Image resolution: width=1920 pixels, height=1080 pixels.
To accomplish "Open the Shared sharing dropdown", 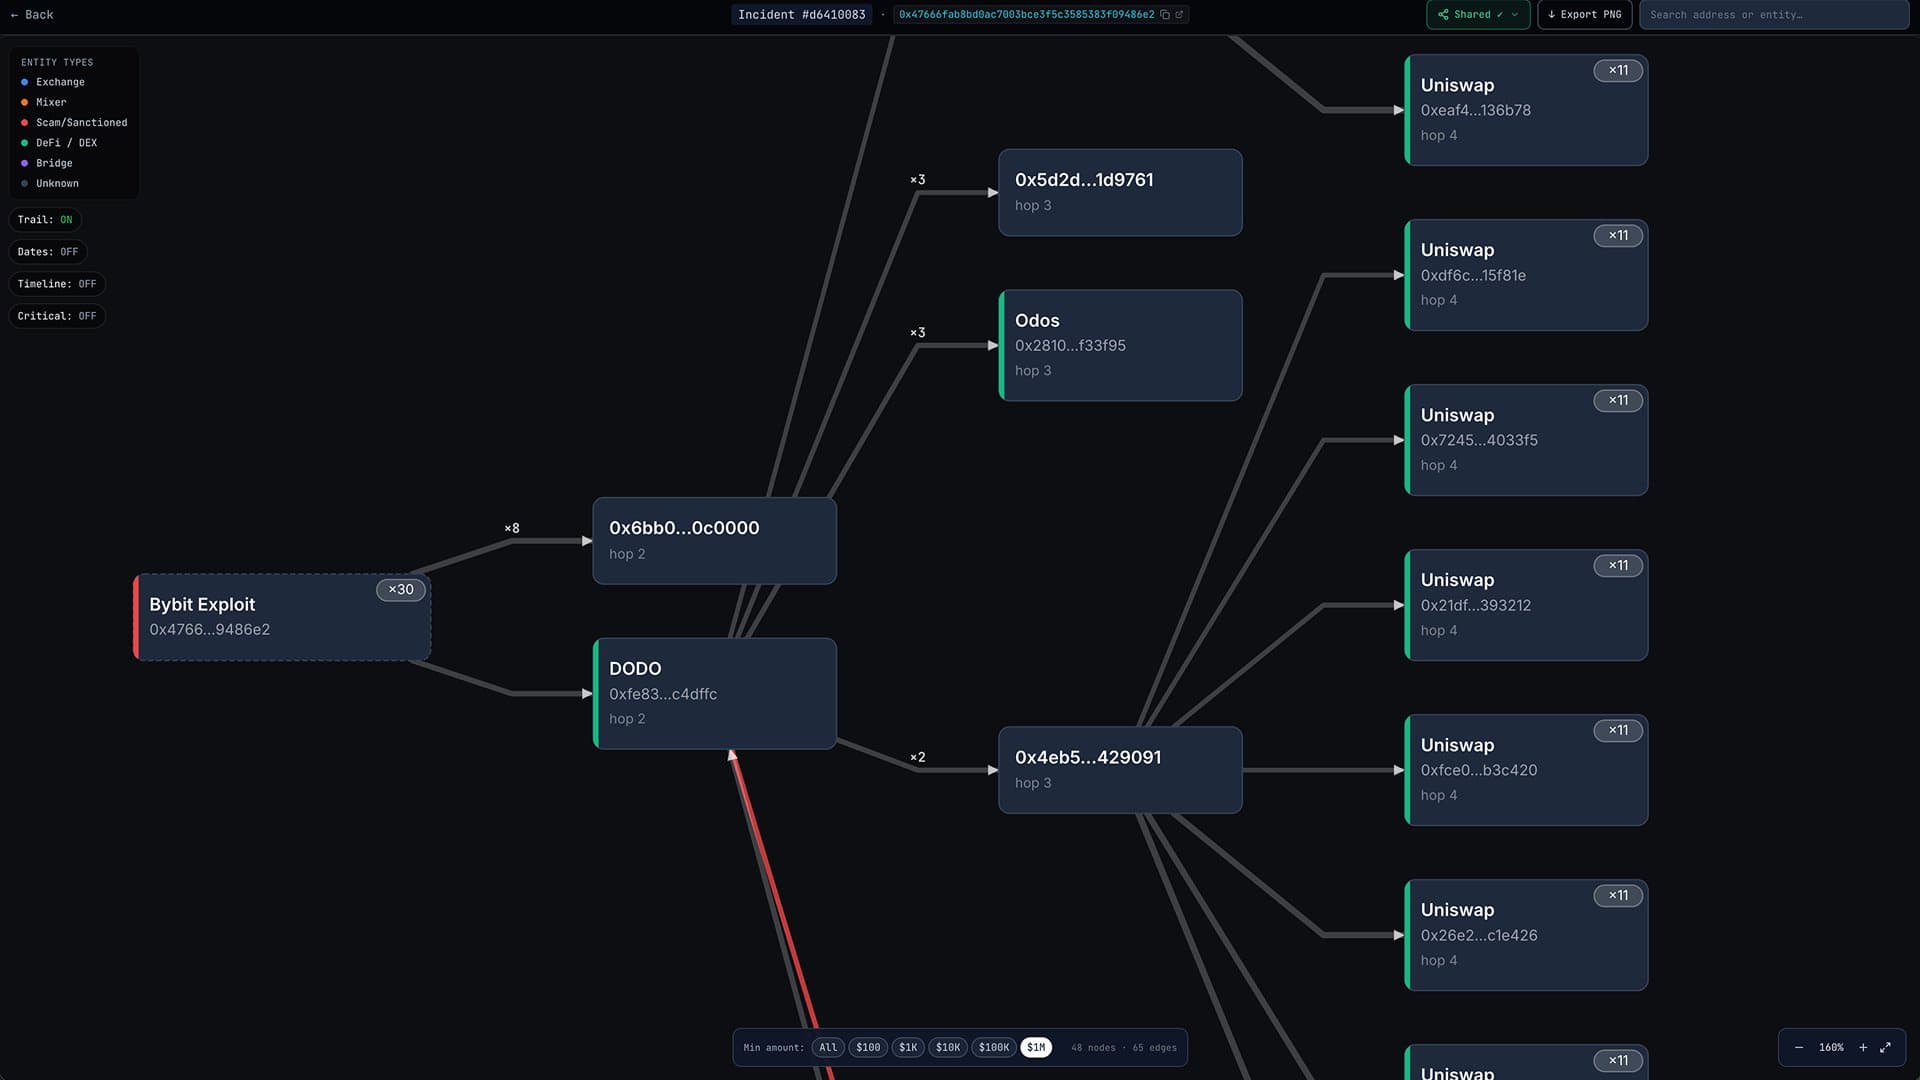I will tap(1514, 15).
